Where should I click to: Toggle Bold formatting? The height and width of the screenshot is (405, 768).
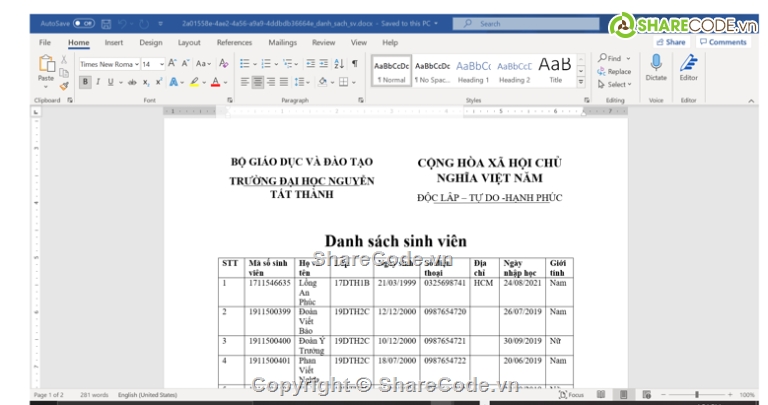tap(85, 82)
